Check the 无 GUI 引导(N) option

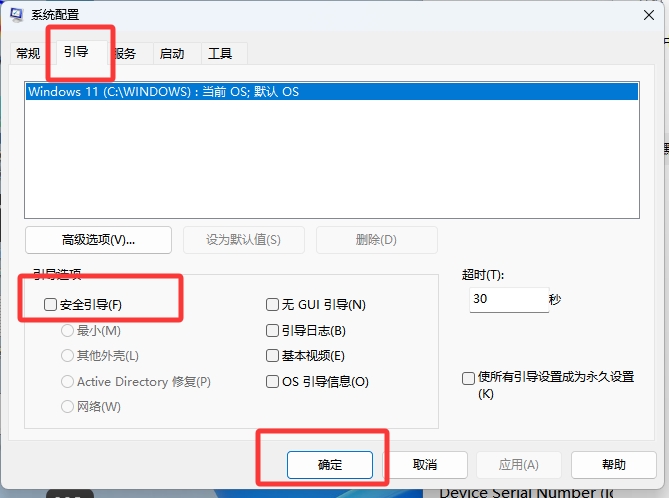click(x=272, y=305)
